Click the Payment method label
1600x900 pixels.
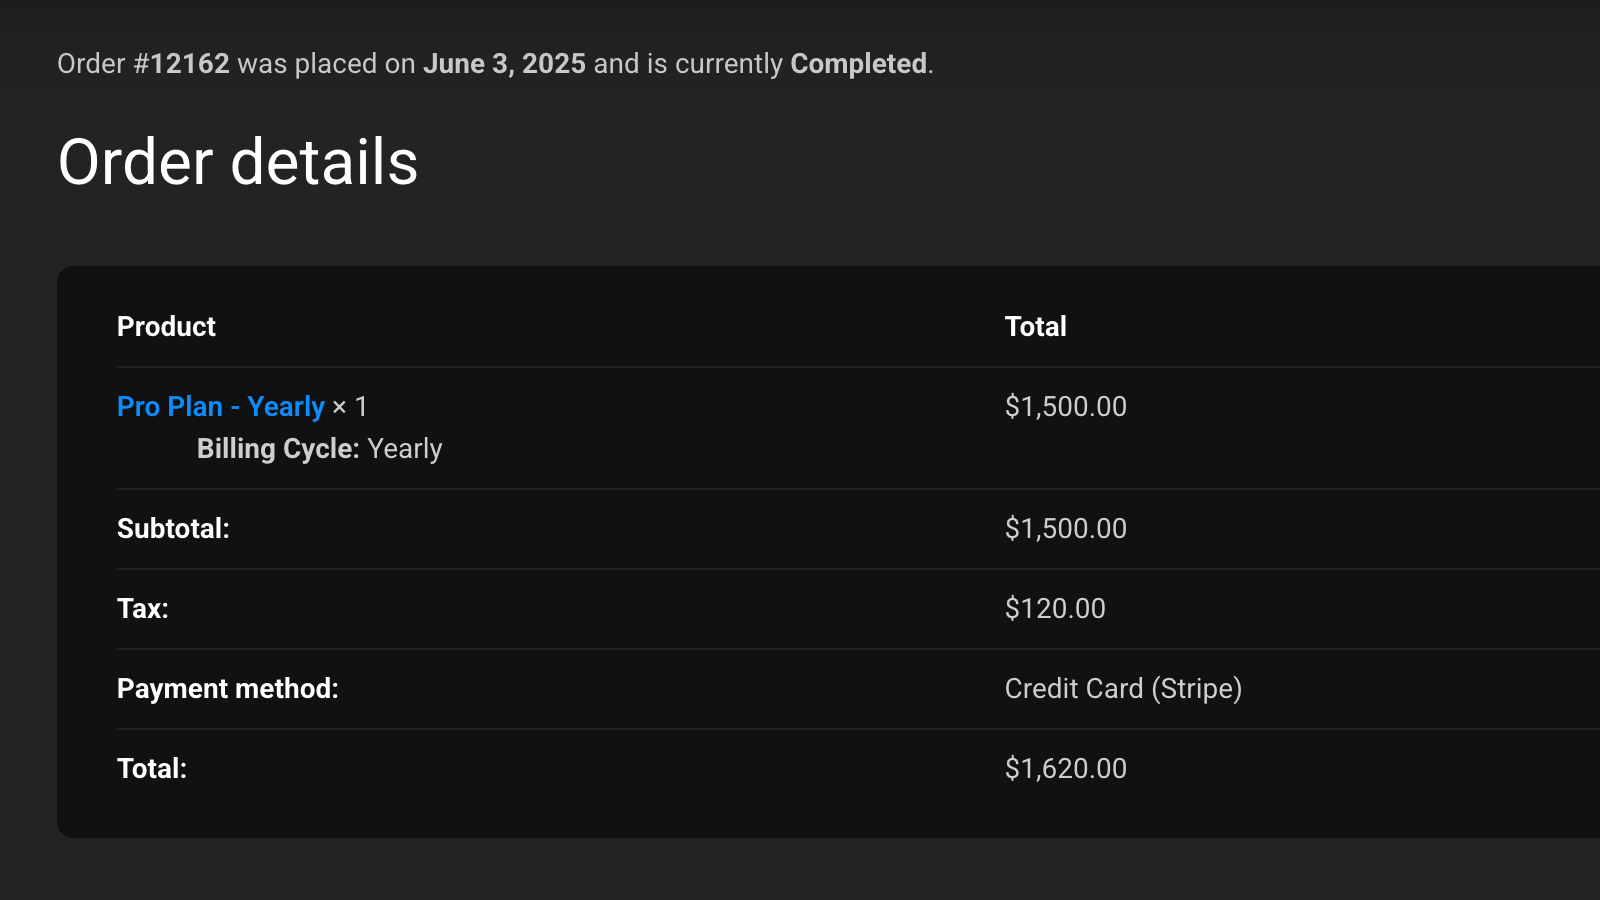tap(228, 689)
